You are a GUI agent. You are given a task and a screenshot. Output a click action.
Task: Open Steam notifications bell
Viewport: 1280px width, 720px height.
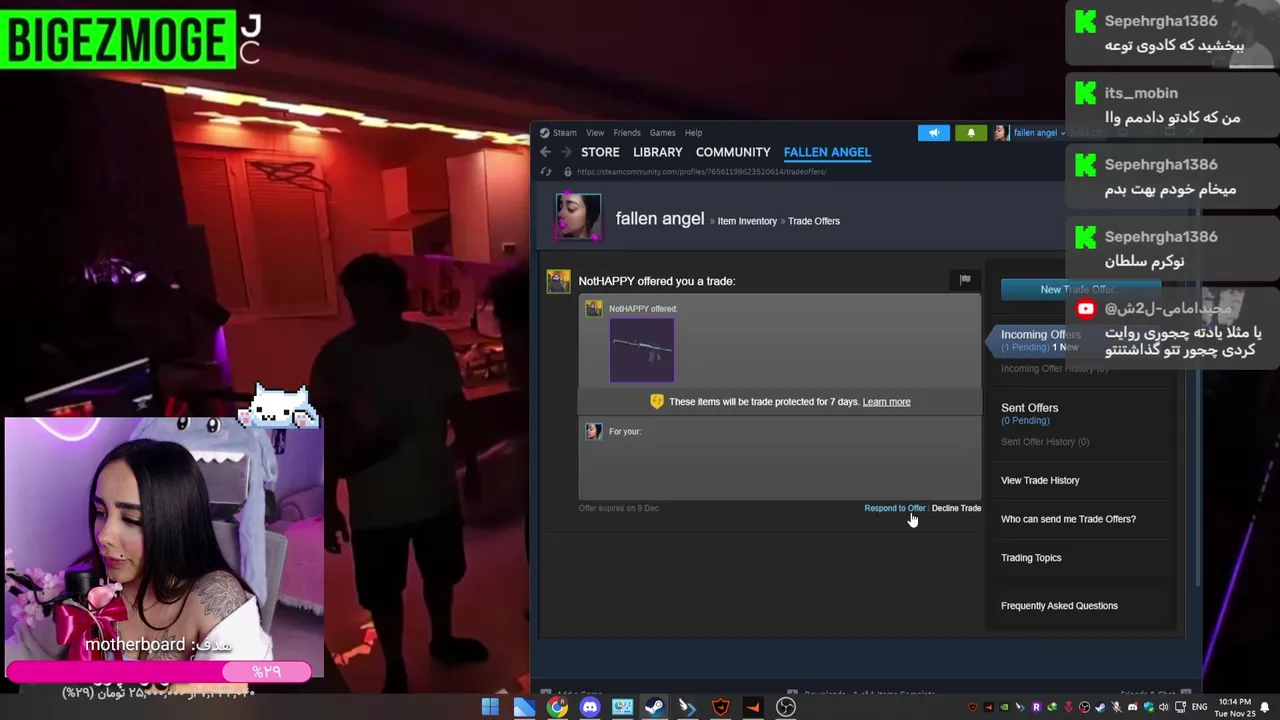970,132
